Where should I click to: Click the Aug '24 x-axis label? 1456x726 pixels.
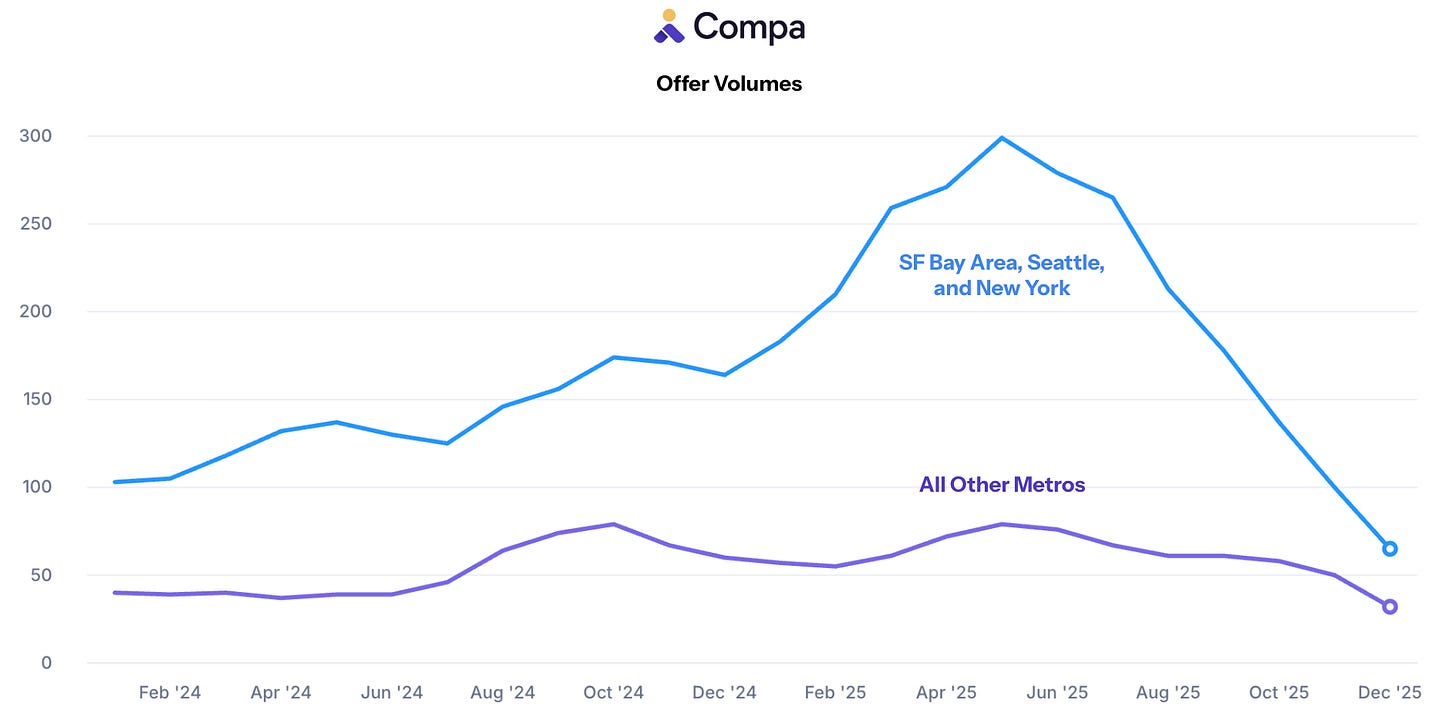pyautogui.click(x=502, y=693)
